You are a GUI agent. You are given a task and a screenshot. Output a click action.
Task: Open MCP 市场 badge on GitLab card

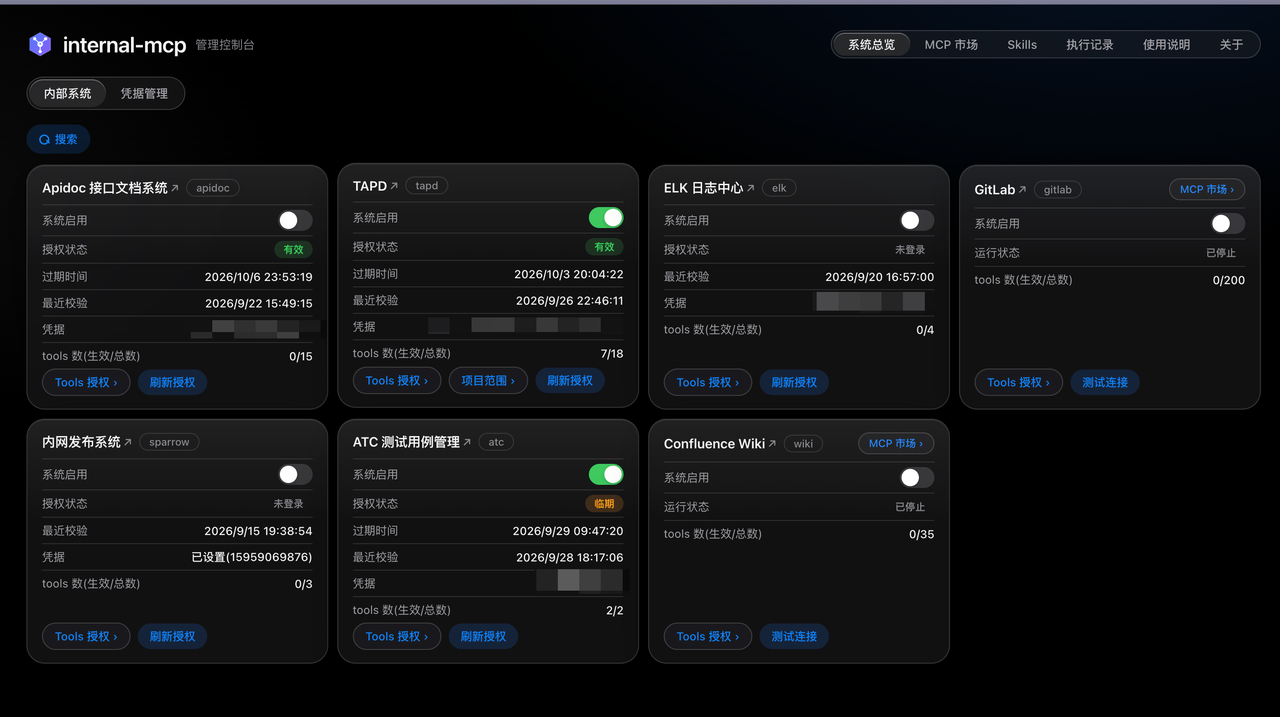click(1207, 189)
